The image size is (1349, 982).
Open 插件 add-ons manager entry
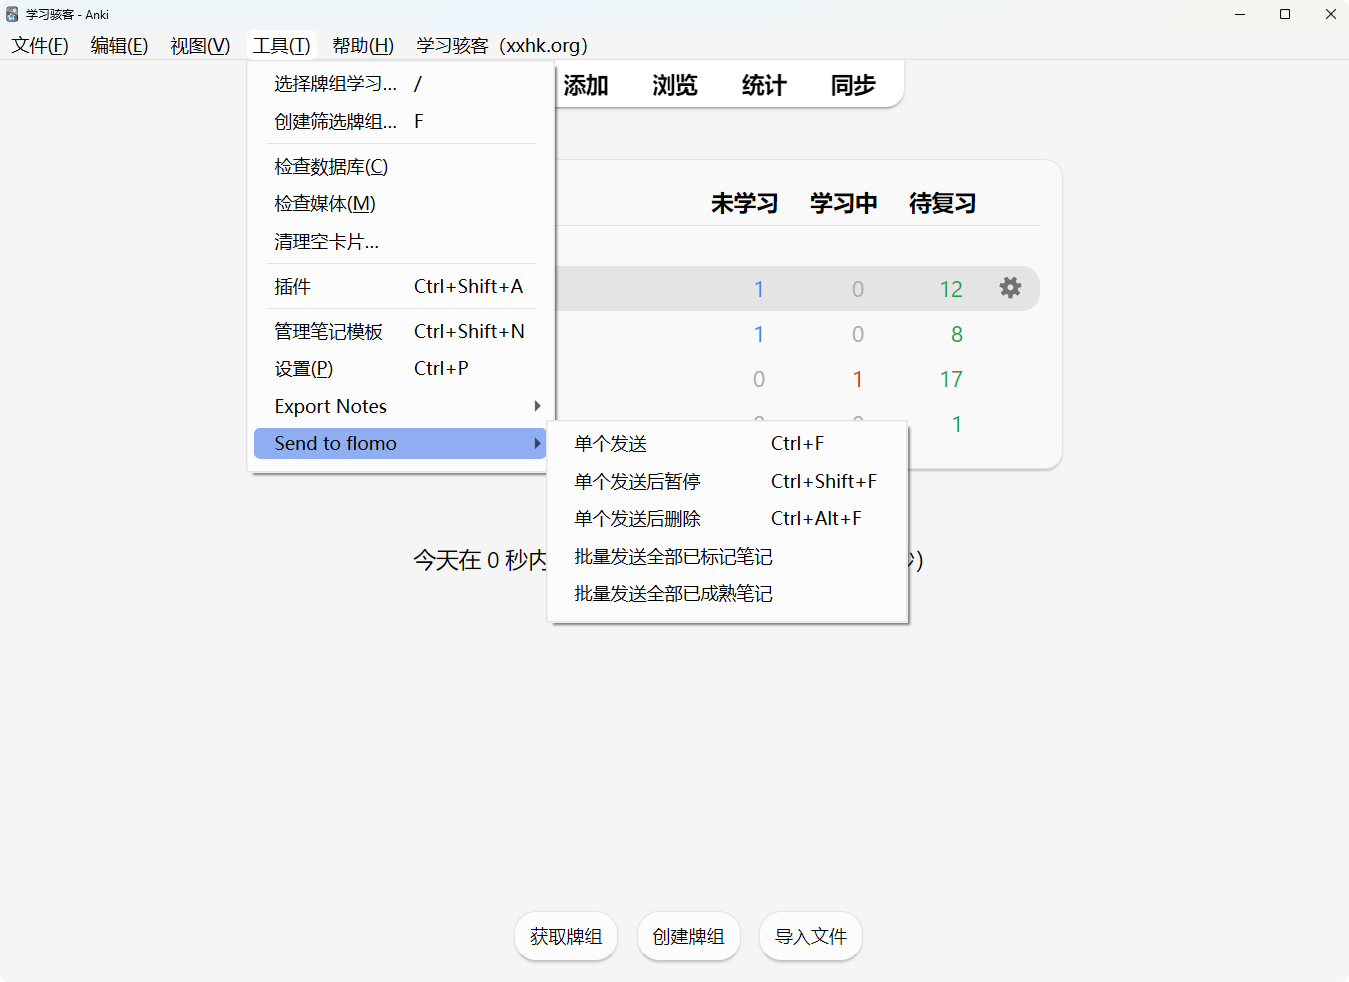click(x=293, y=287)
